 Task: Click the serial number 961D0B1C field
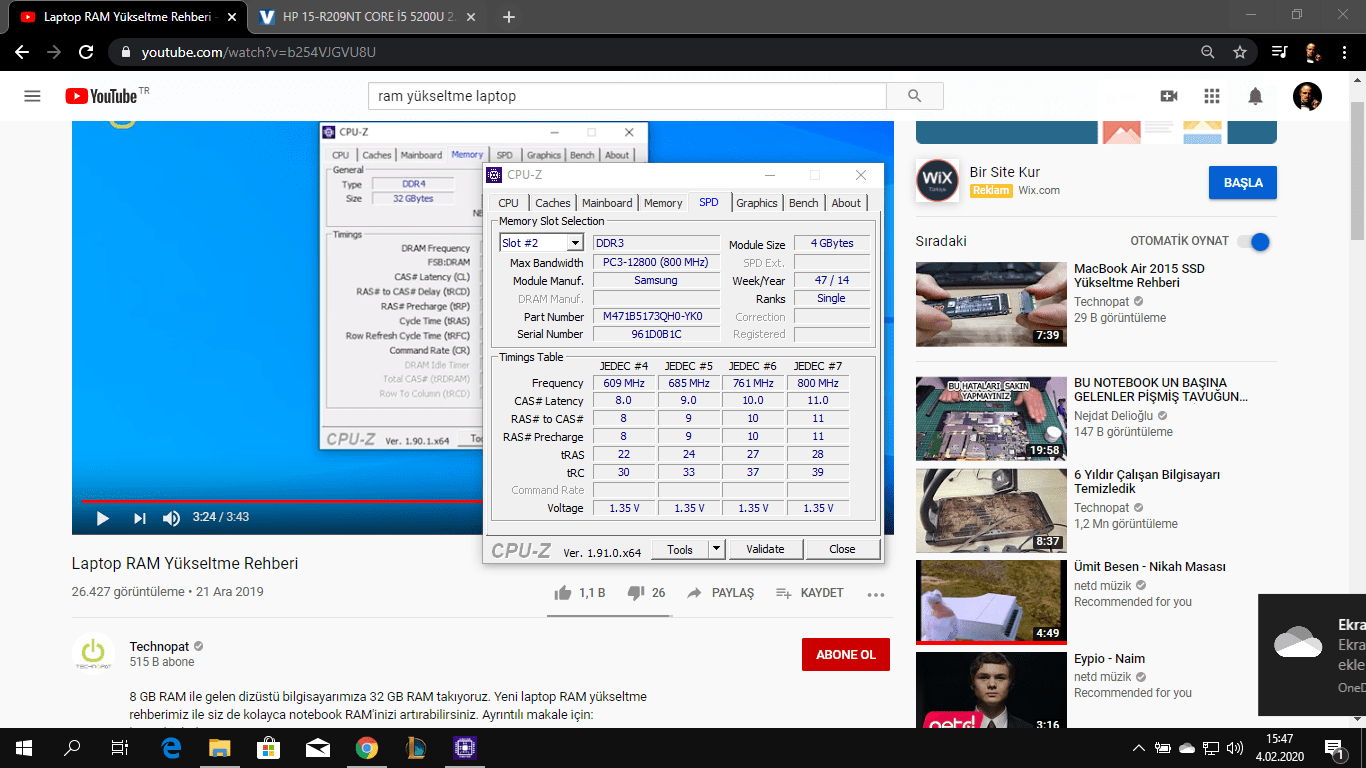[x=656, y=334]
